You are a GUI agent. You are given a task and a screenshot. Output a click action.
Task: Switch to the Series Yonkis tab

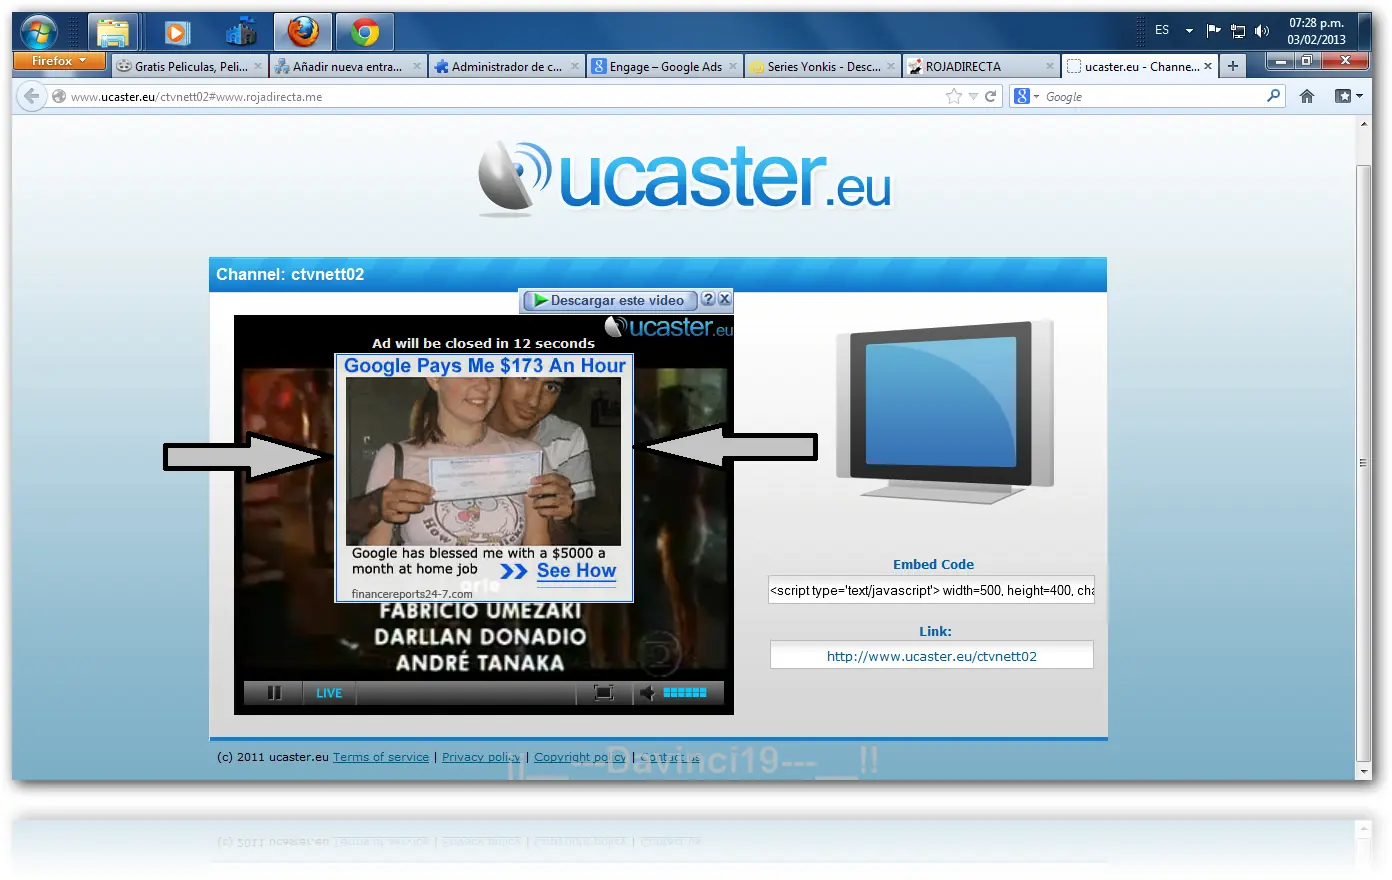pos(822,66)
